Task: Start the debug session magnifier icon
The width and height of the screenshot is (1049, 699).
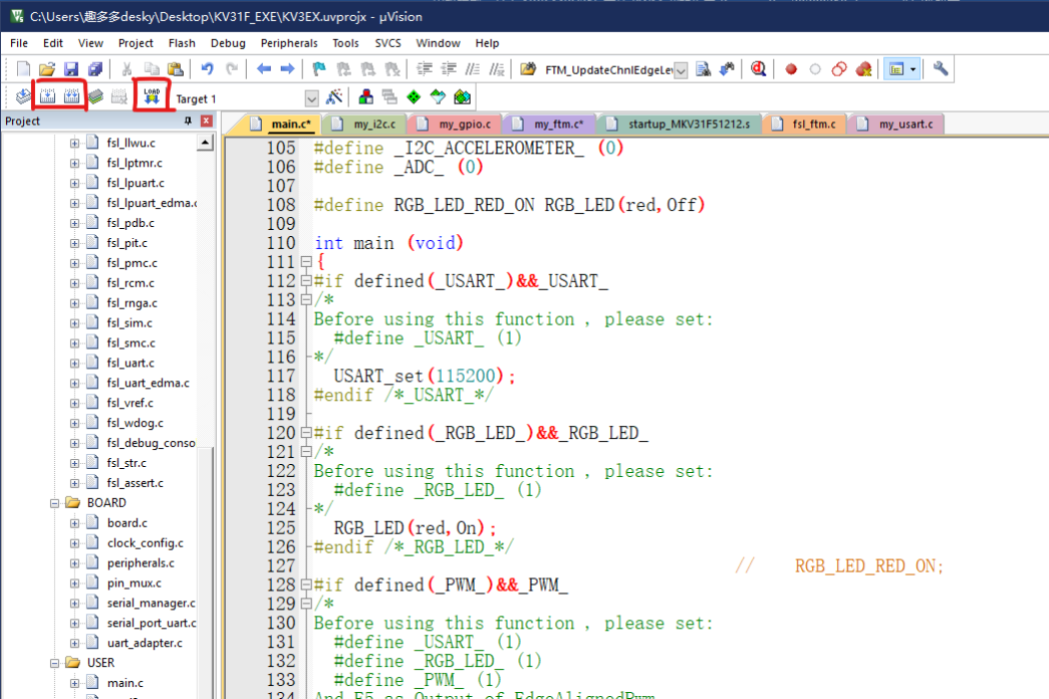Action: 758,69
